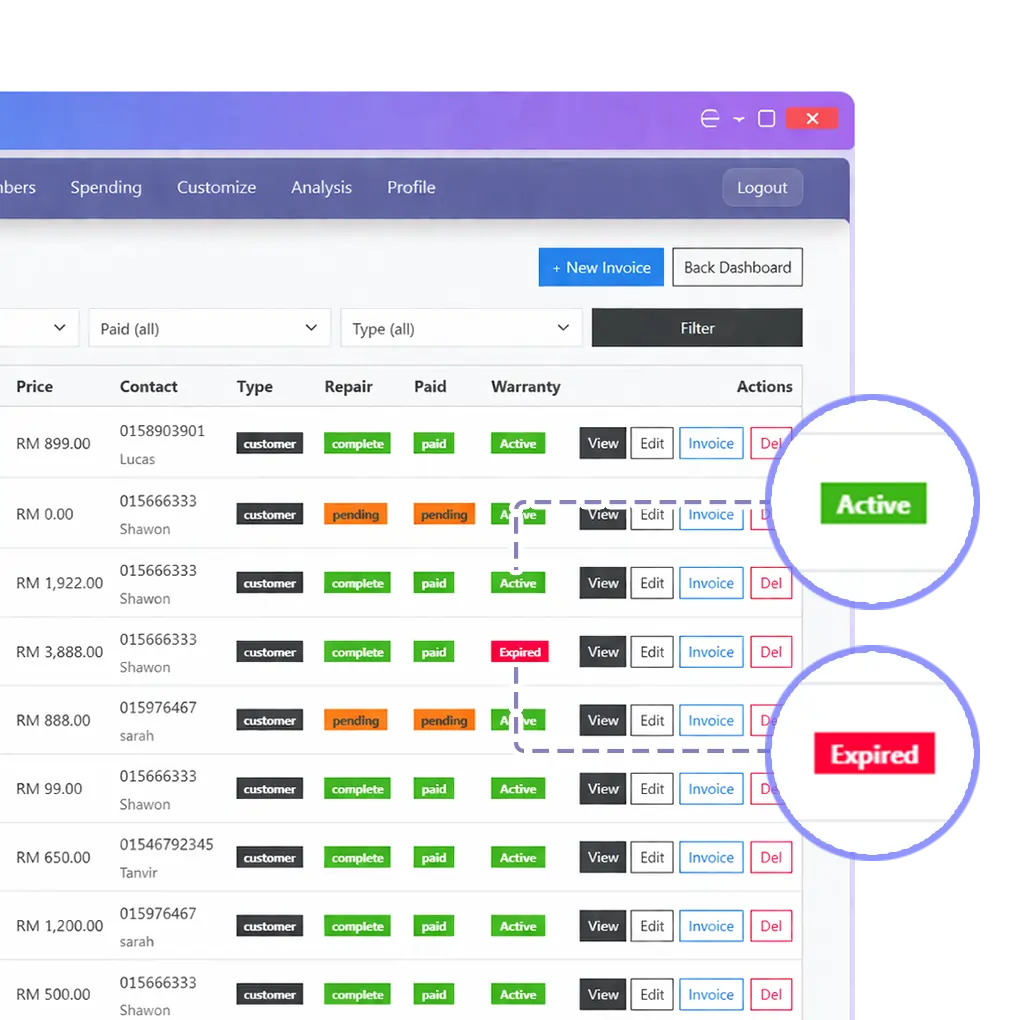Select the Spending menu item
The height and width of the screenshot is (1020, 1020).
click(x=106, y=187)
